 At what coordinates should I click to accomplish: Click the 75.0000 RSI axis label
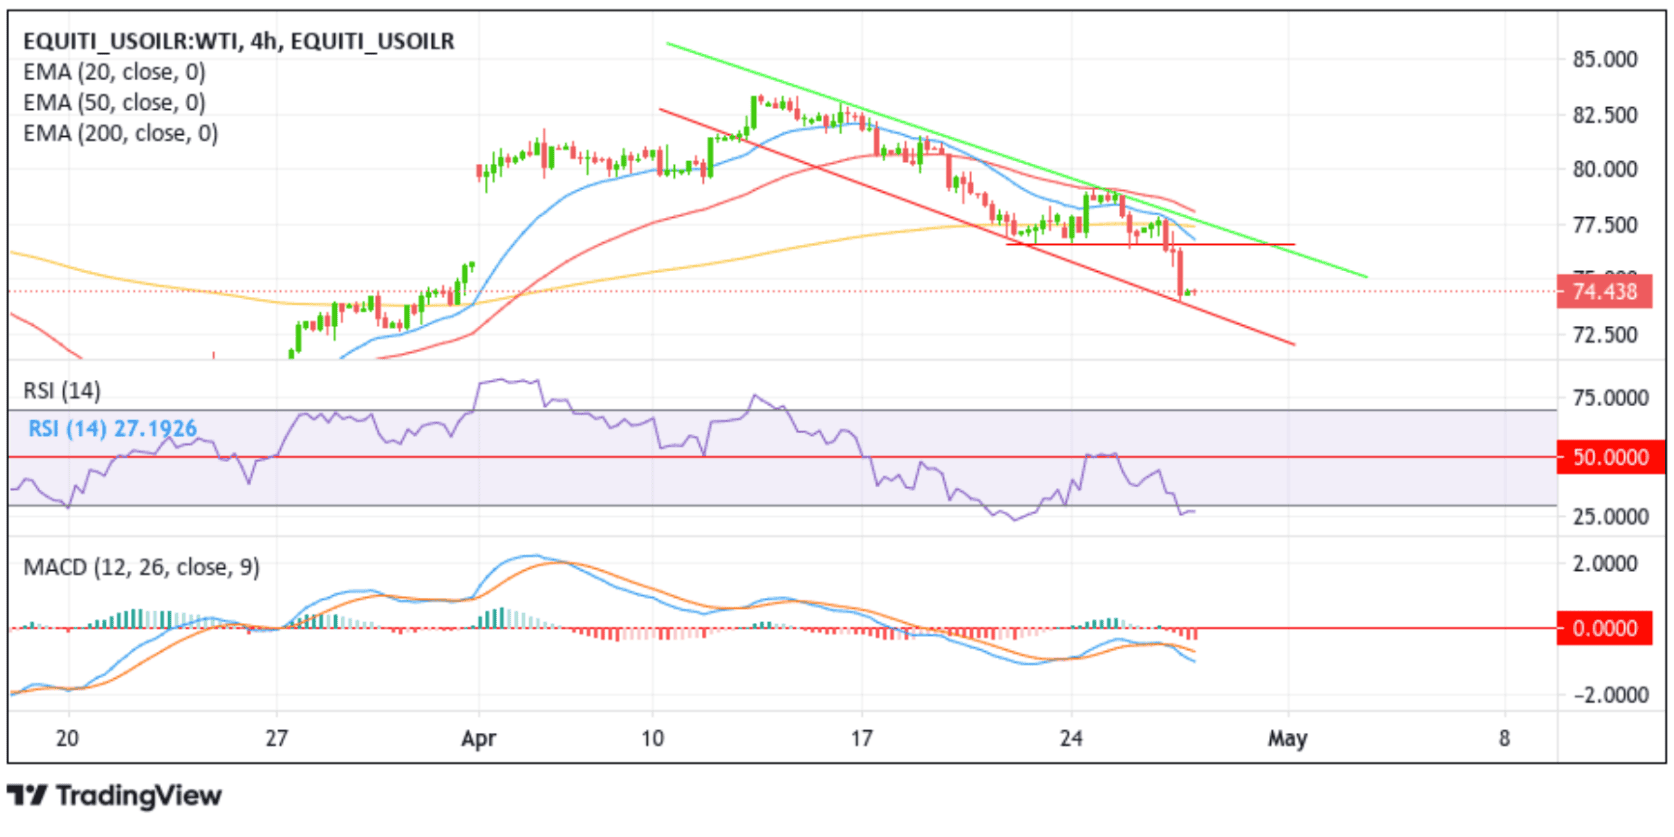pyautogui.click(x=1610, y=397)
